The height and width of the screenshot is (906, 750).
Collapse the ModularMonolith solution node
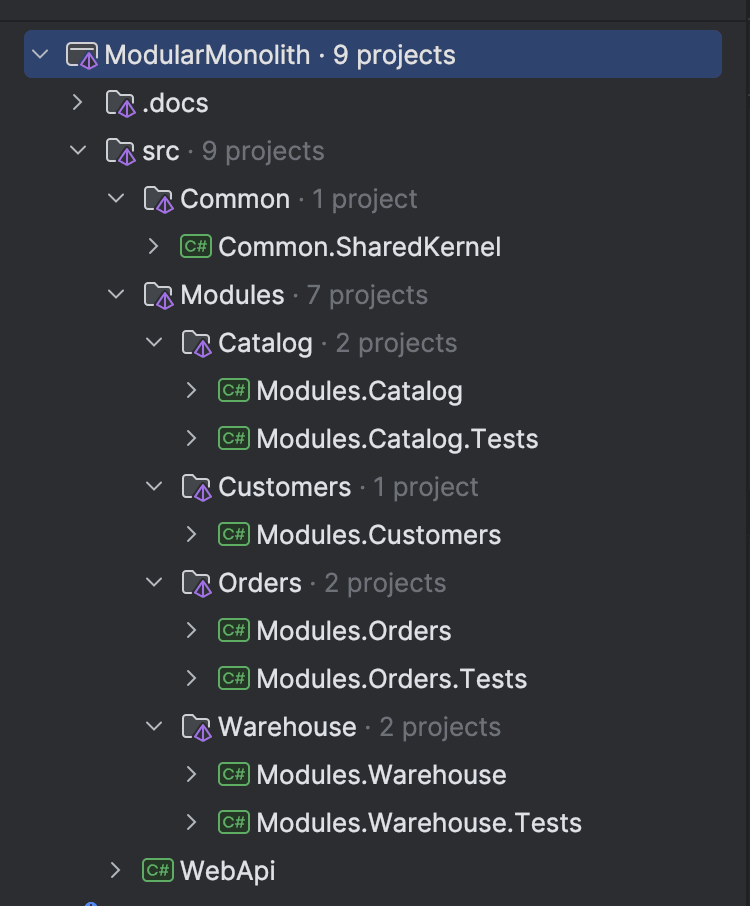[x=40, y=54]
